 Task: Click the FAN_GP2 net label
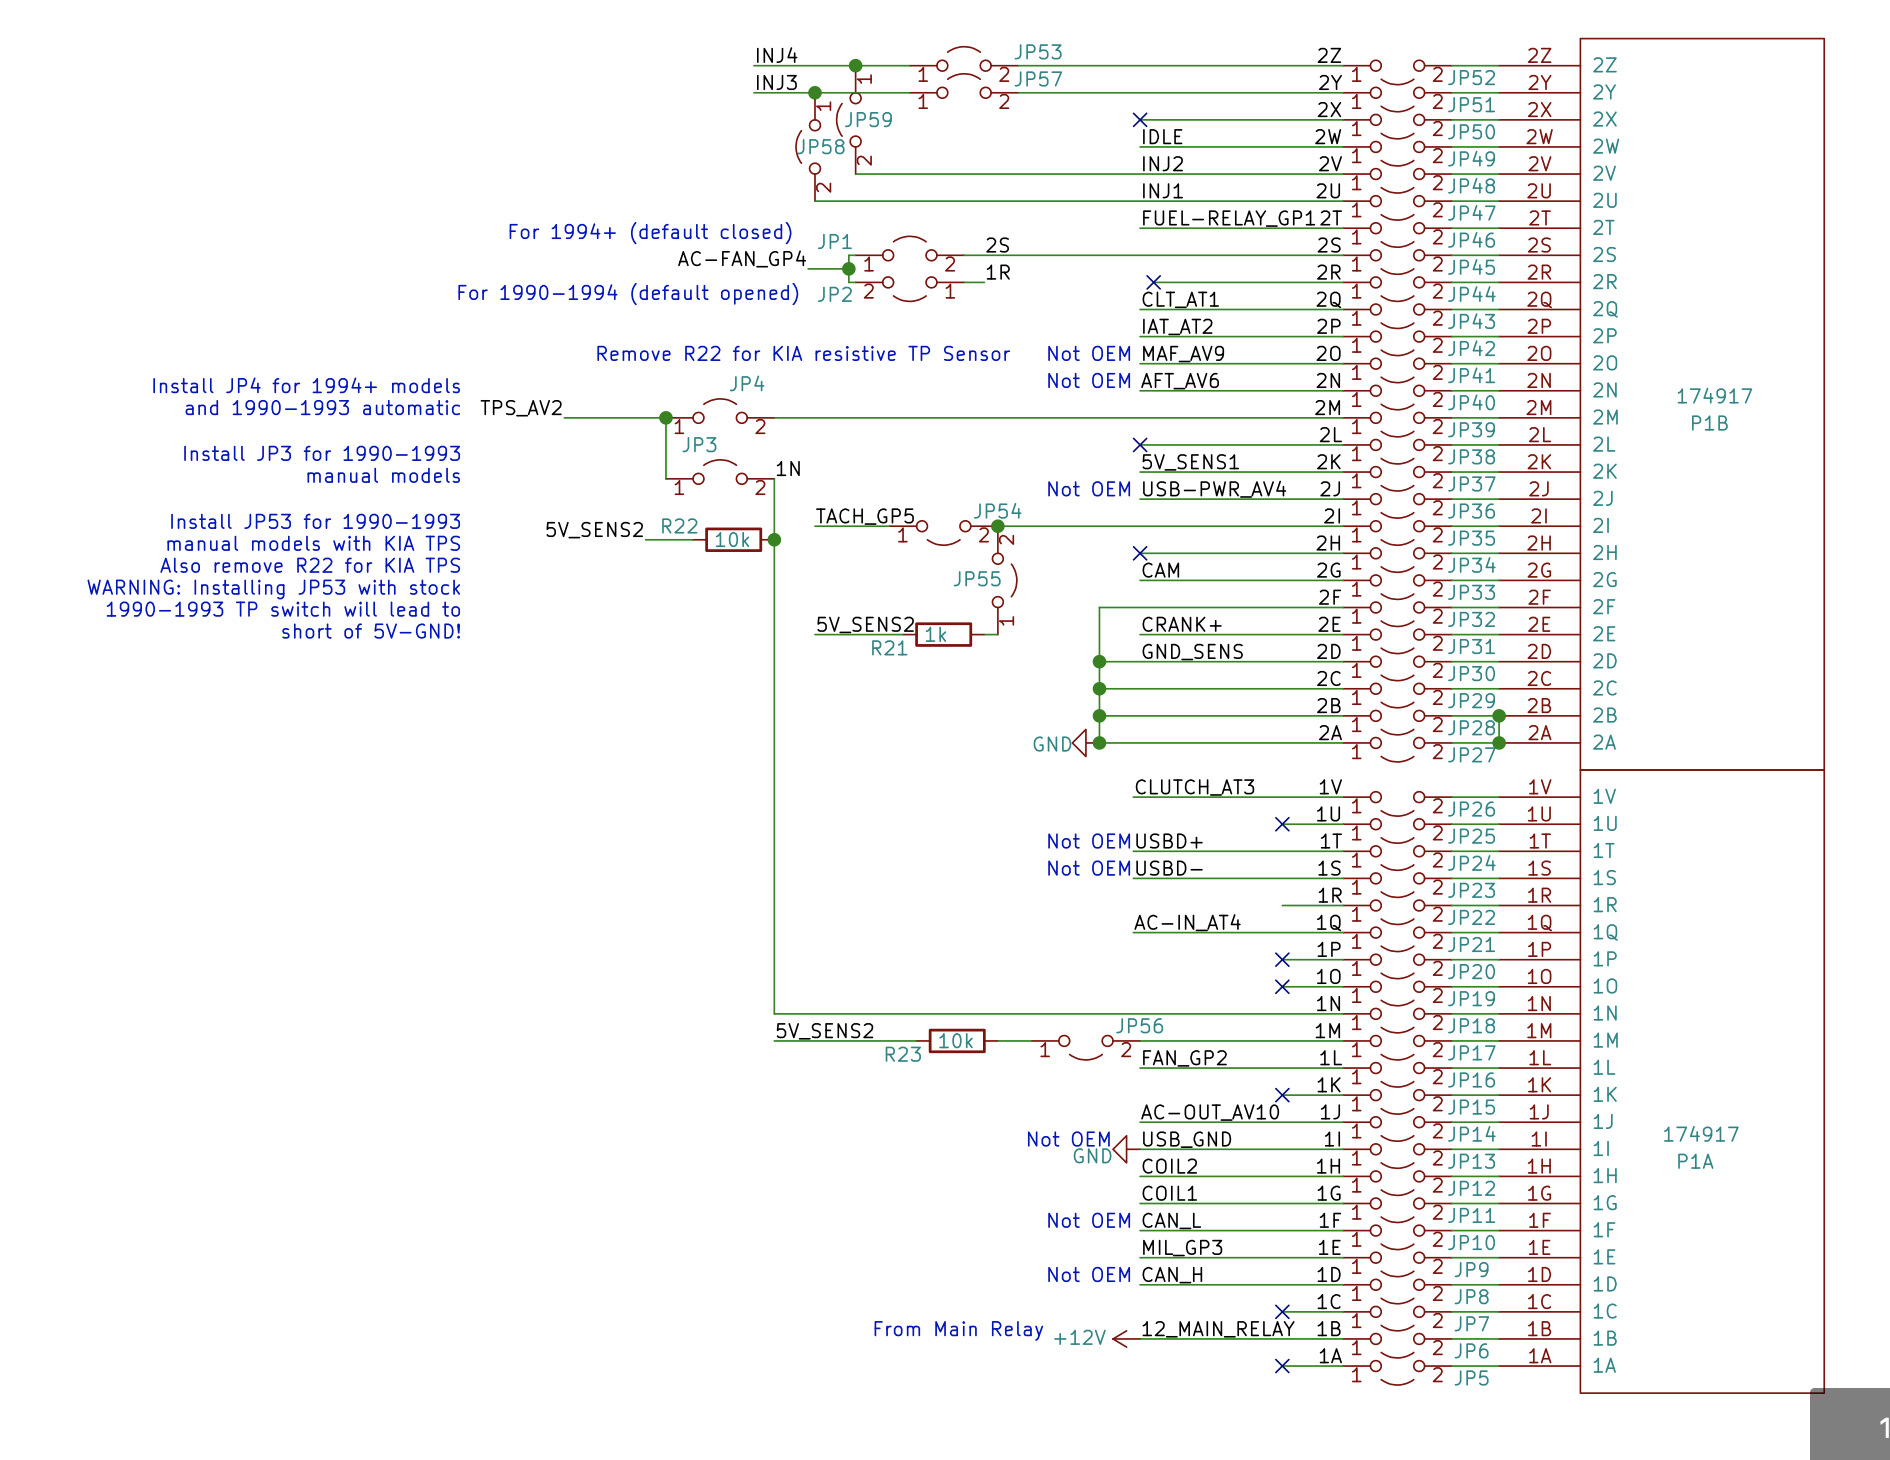[1184, 1058]
